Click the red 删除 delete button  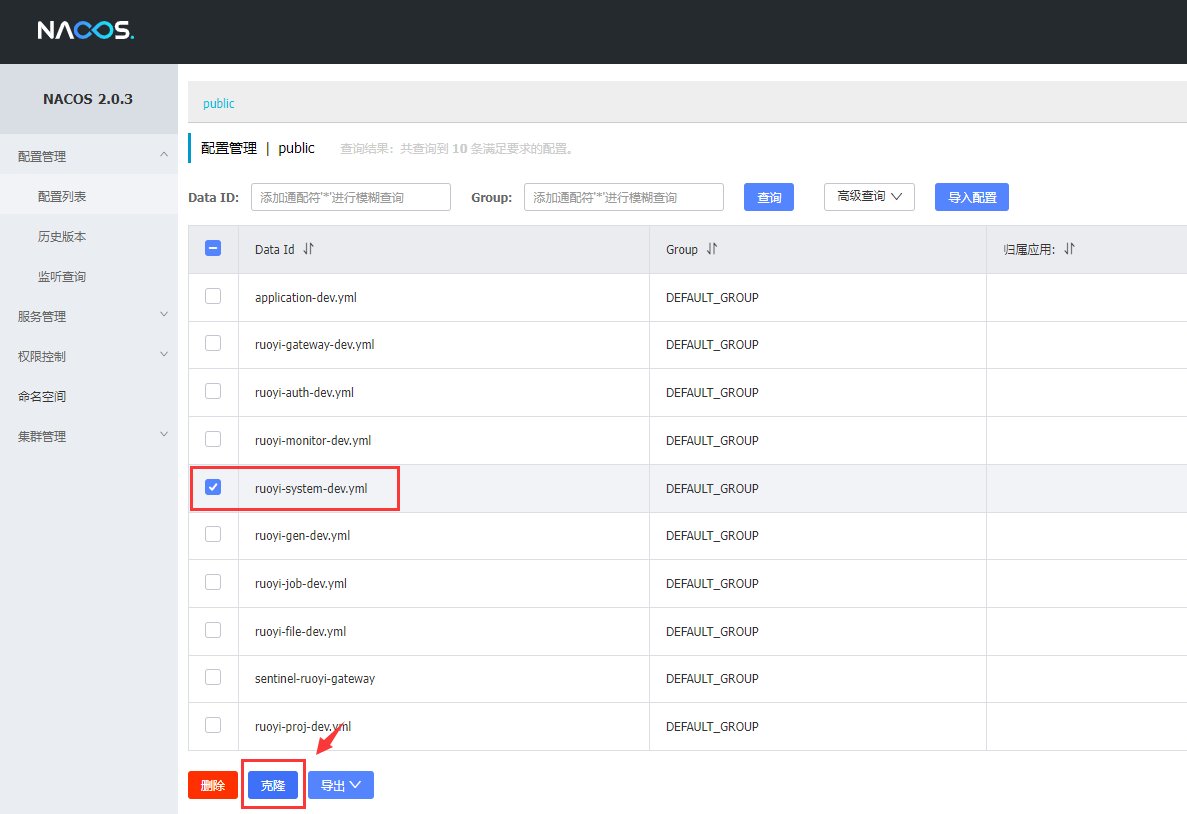[213, 785]
